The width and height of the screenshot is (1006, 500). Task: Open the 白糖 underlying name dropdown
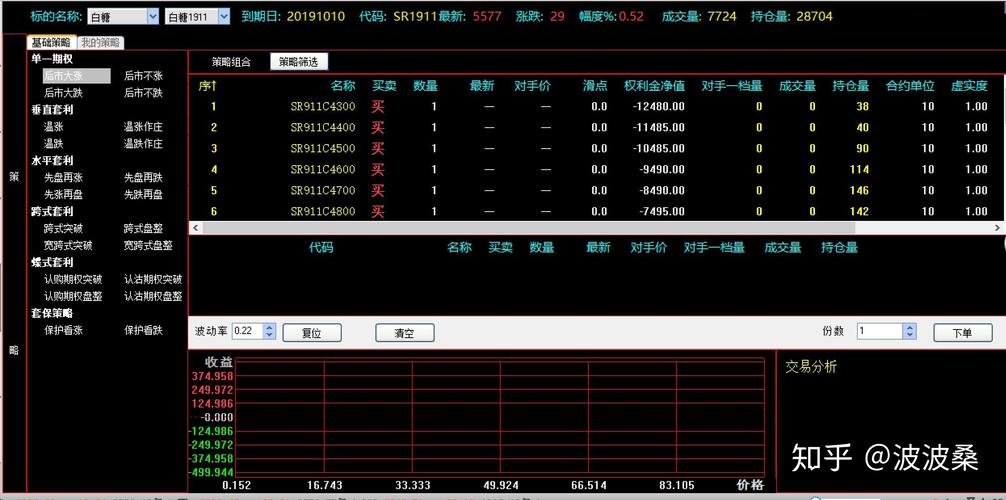[152, 16]
